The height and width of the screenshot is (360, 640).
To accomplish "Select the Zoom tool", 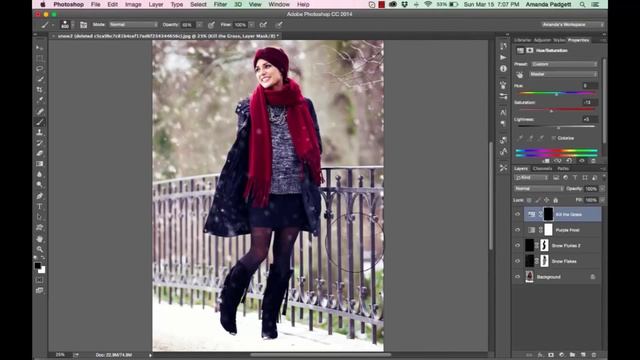I will point(40,249).
